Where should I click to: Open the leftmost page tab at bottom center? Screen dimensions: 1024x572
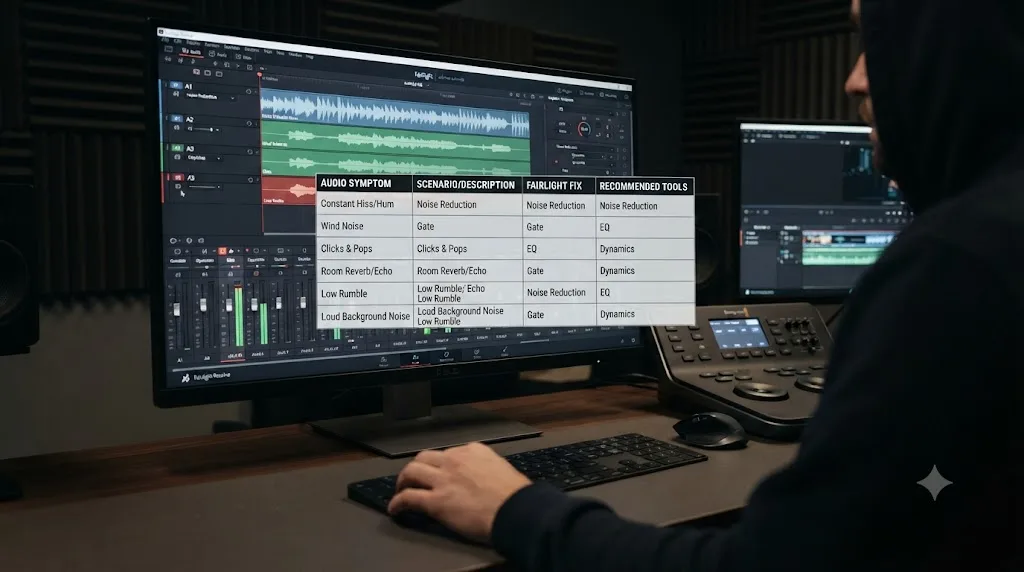click(x=384, y=360)
